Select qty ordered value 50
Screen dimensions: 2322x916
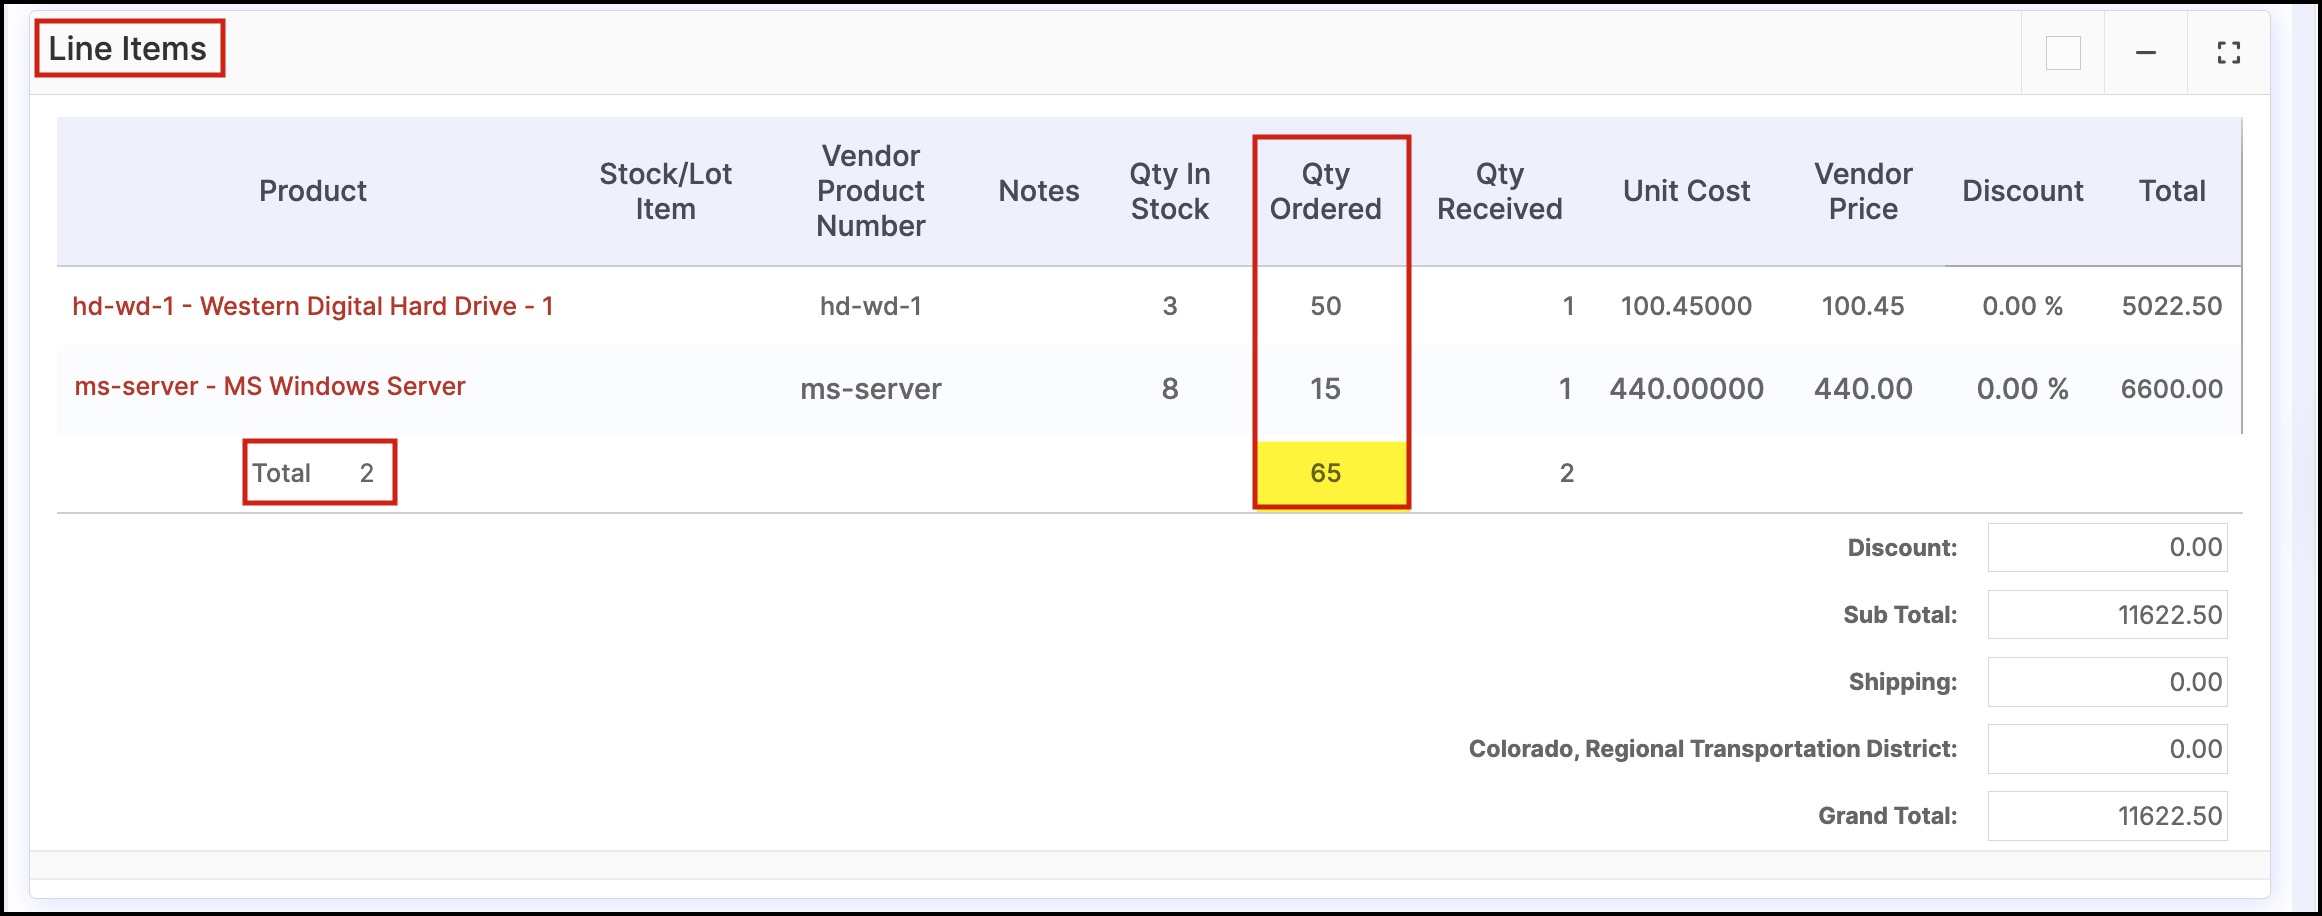[1326, 306]
